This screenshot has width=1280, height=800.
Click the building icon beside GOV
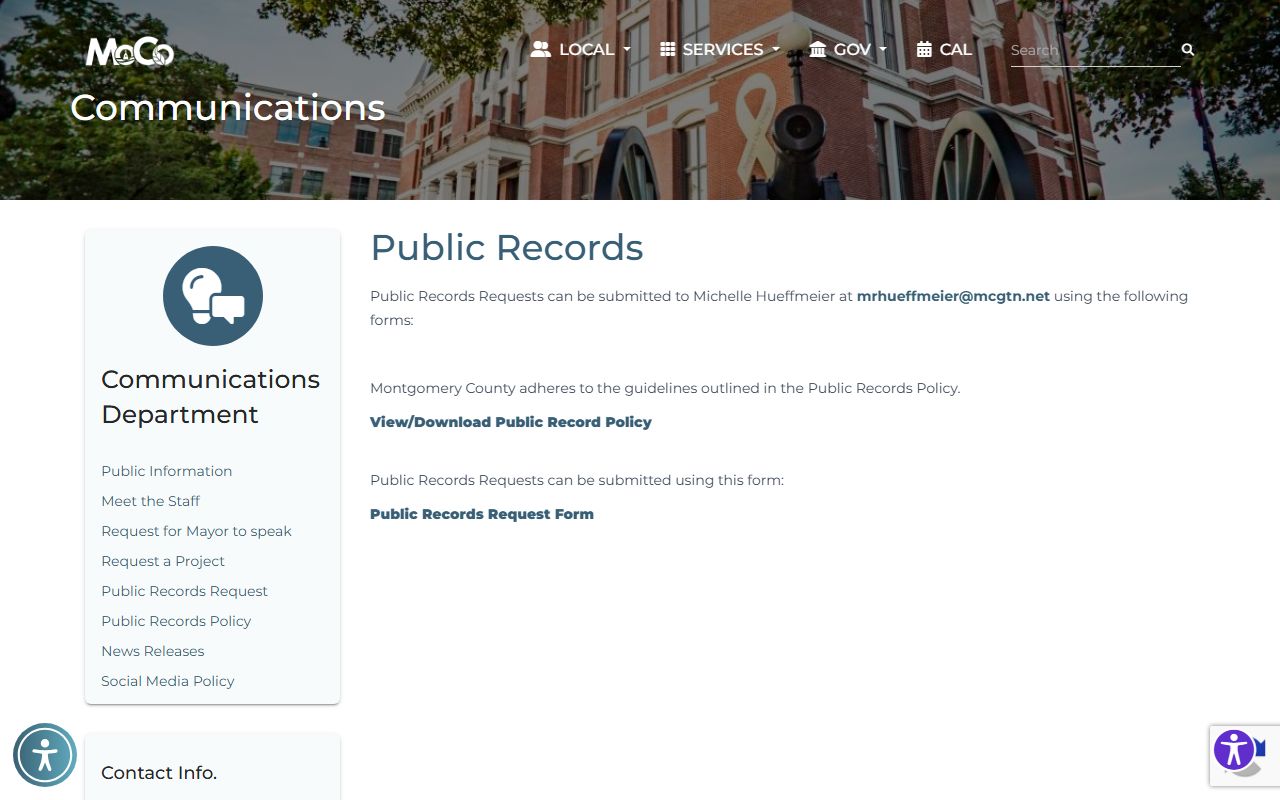tap(818, 49)
